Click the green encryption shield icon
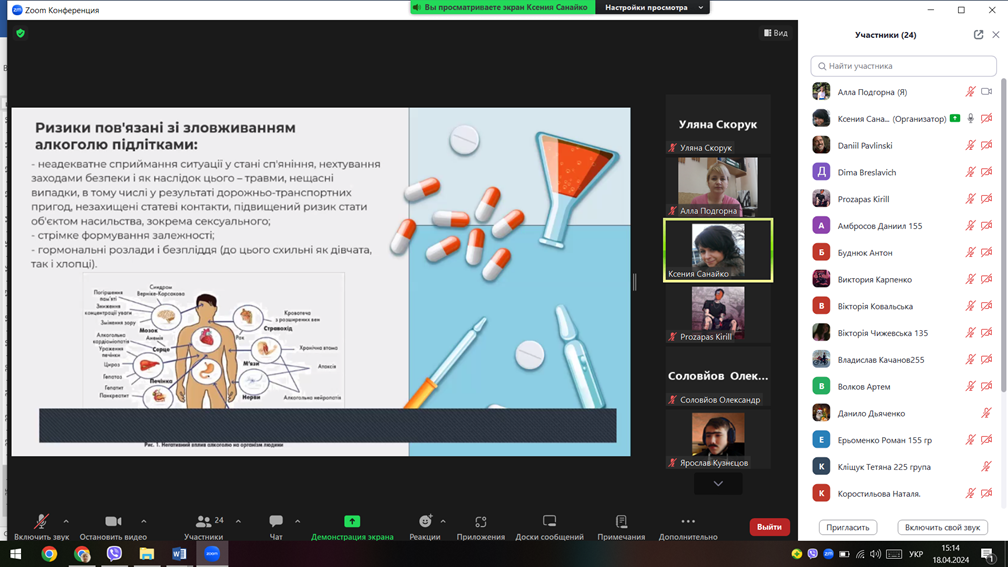 (21, 33)
